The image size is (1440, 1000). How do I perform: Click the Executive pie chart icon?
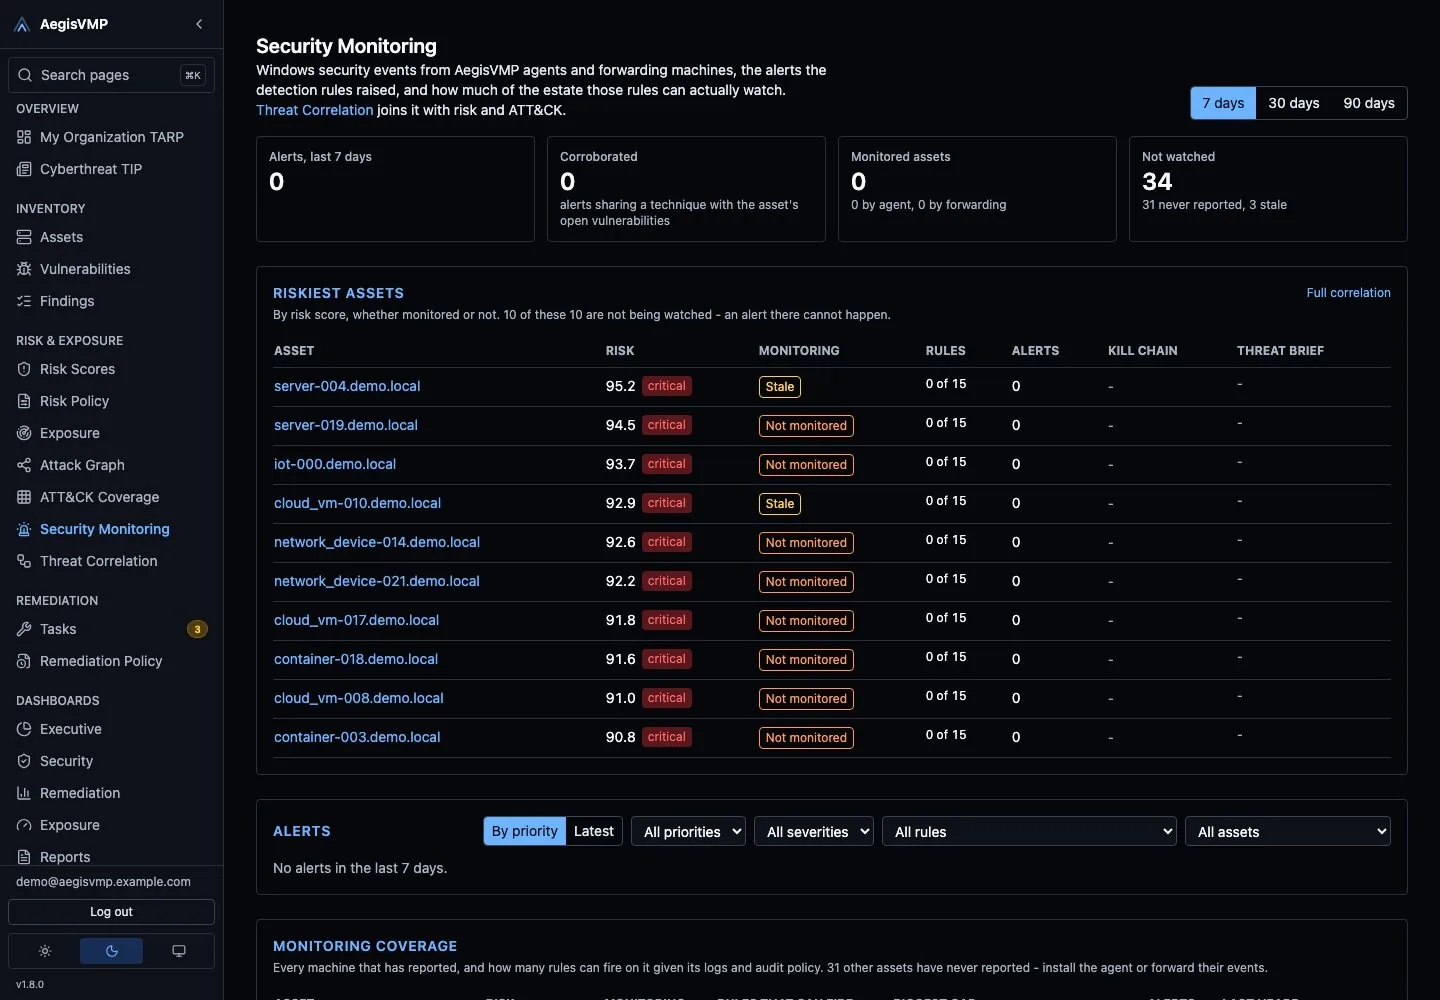click(24, 729)
